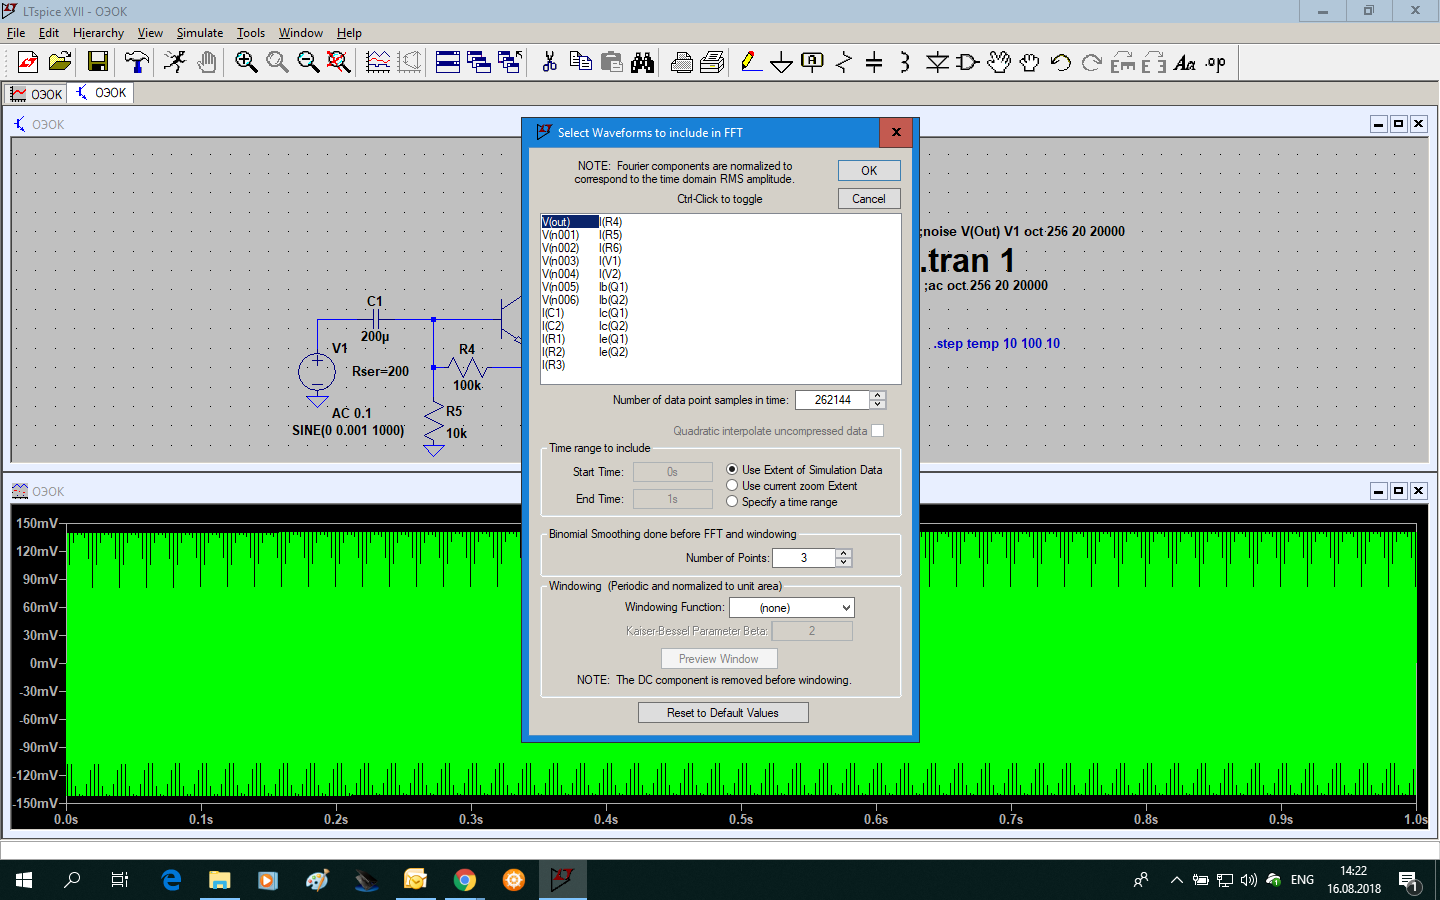The image size is (1440, 900).
Task: Switch to the schematic ОЗОК tab
Action: pyautogui.click(x=102, y=93)
